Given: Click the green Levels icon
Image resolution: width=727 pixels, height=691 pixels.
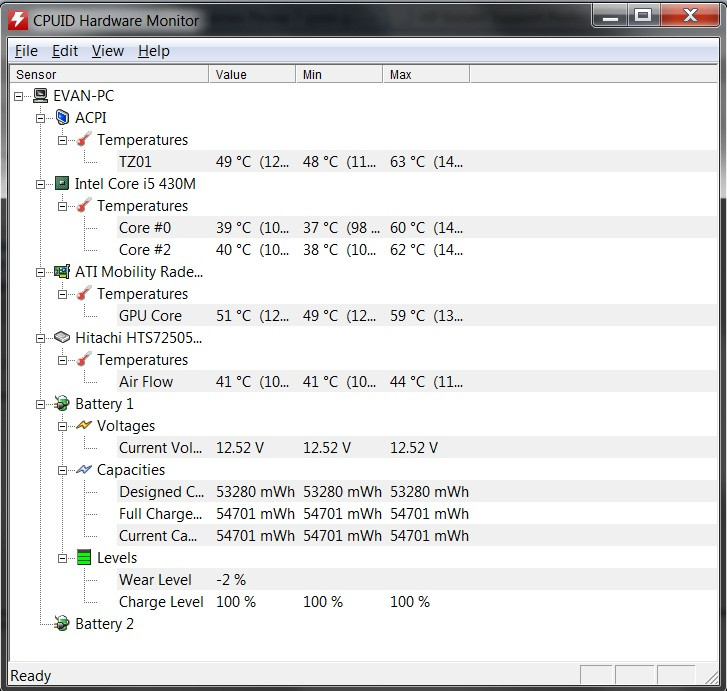Looking at the screenshot, I should click(x=84, y=557).
